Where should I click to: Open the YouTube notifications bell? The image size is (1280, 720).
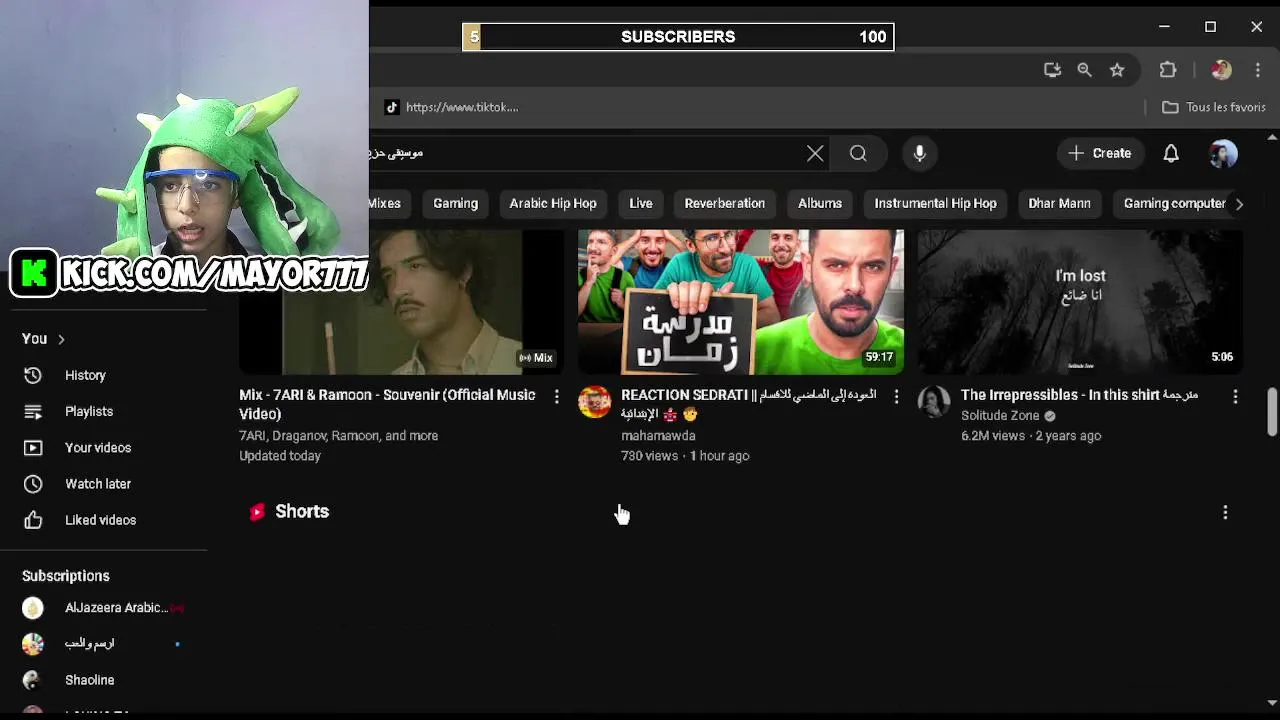(1171, 153)
